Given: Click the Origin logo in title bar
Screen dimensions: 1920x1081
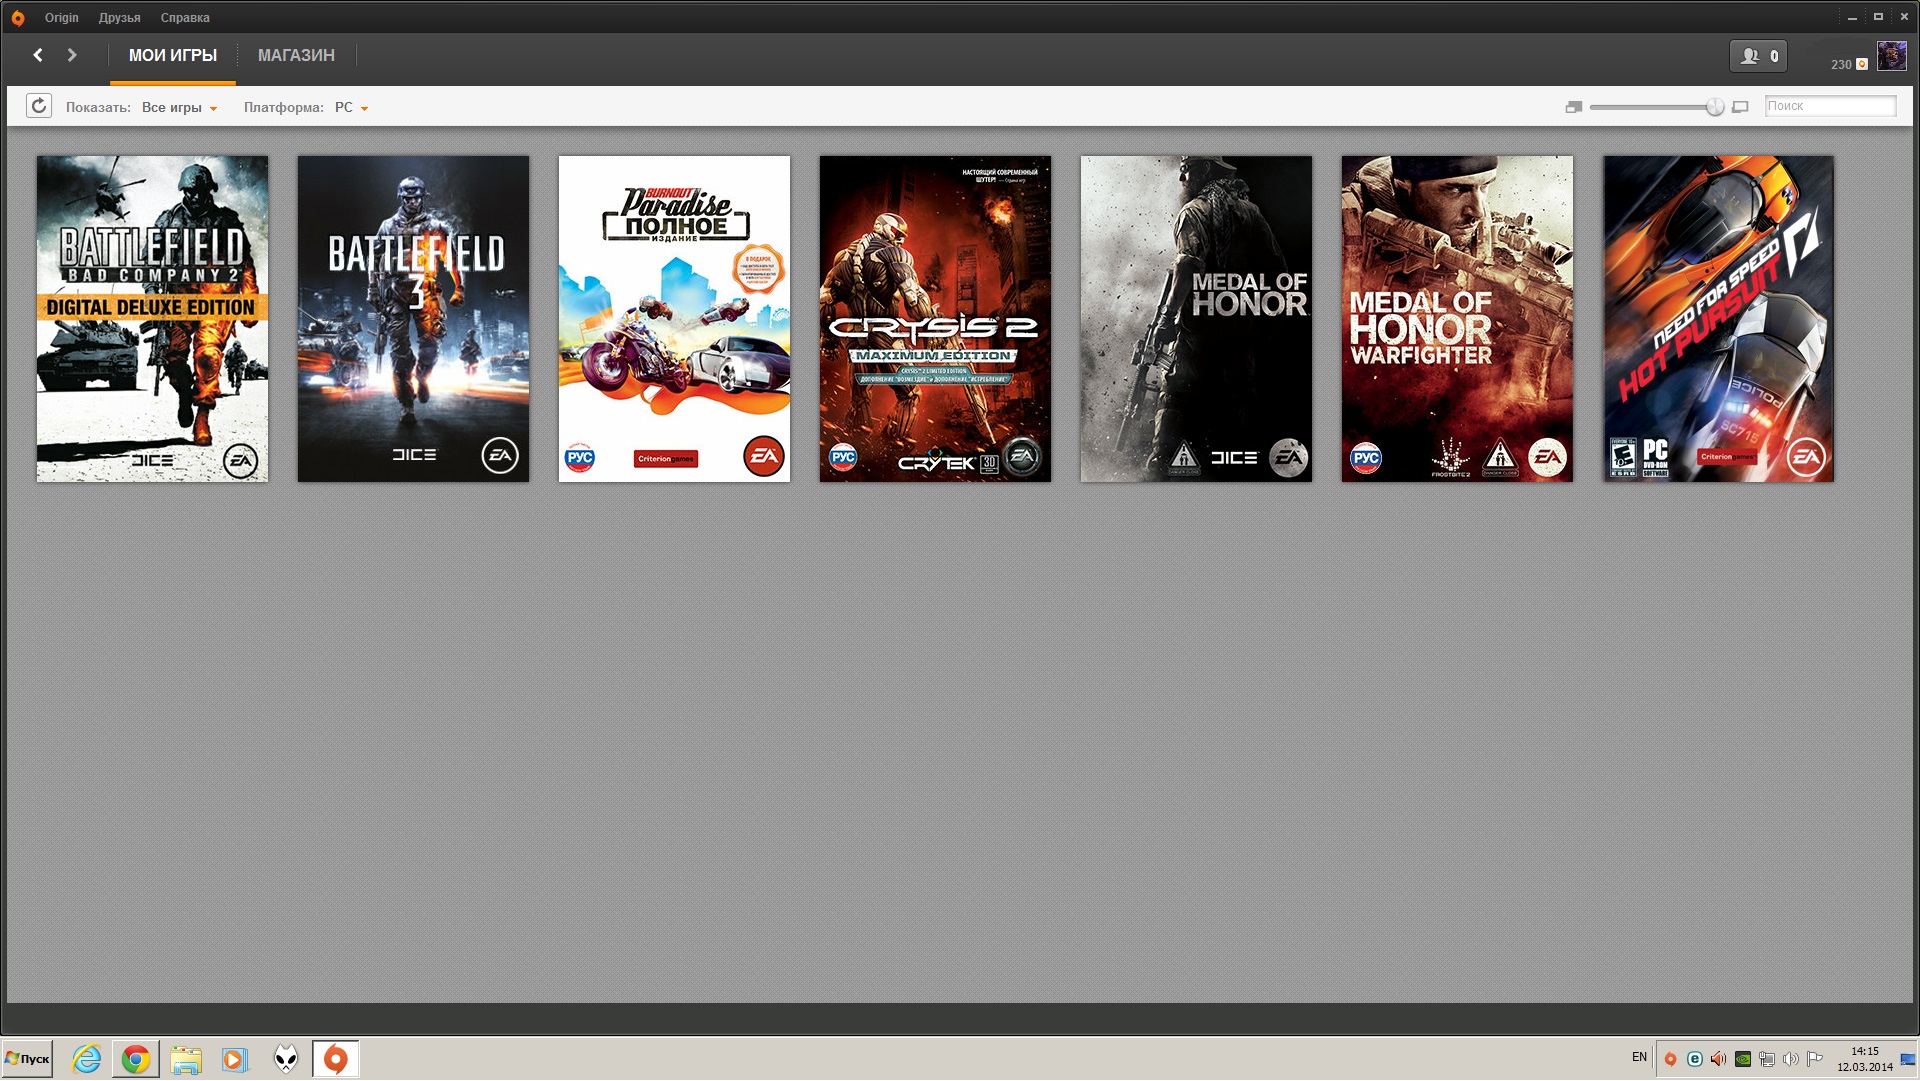Looking at the screenshot, I should (17, 18).
